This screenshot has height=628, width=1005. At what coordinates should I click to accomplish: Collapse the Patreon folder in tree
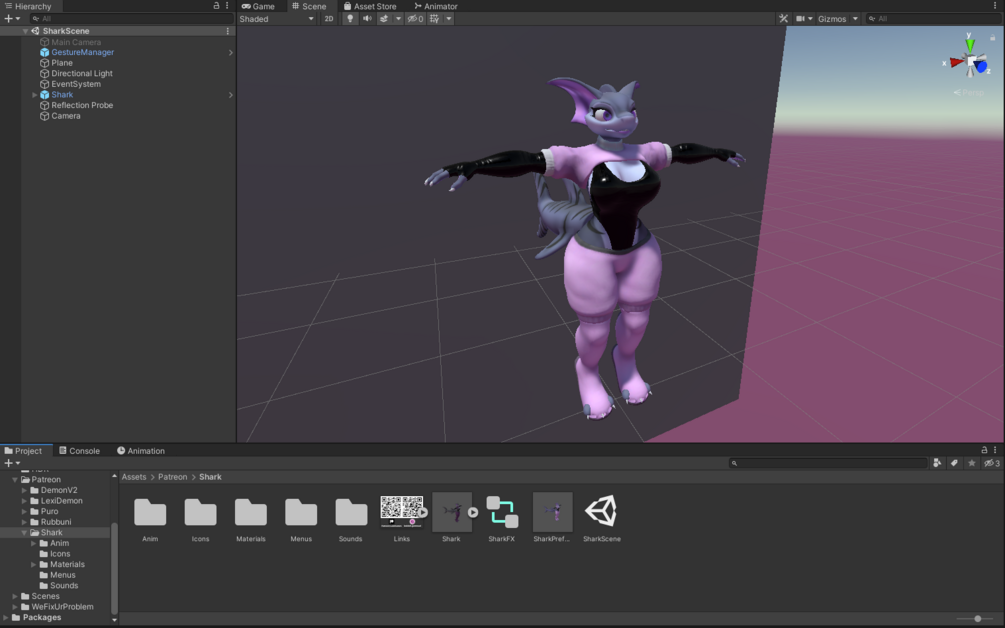coord(15,479)
